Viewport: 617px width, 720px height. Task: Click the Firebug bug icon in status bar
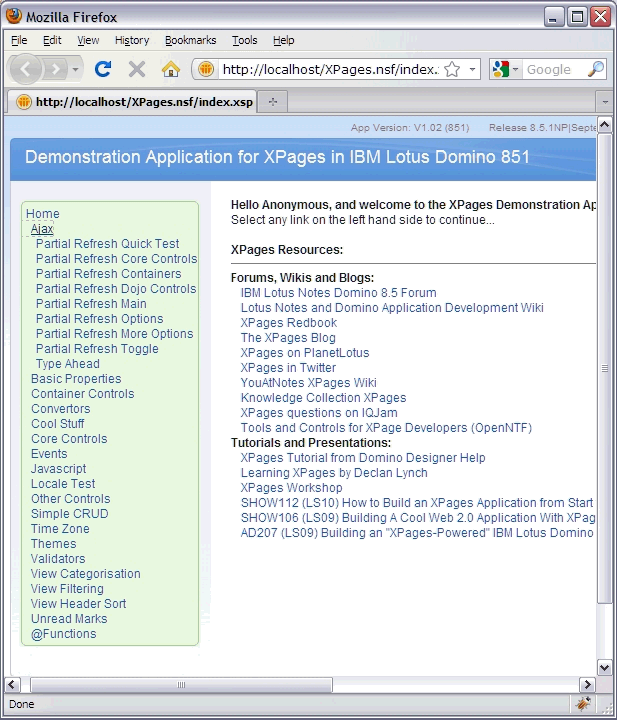584,703
